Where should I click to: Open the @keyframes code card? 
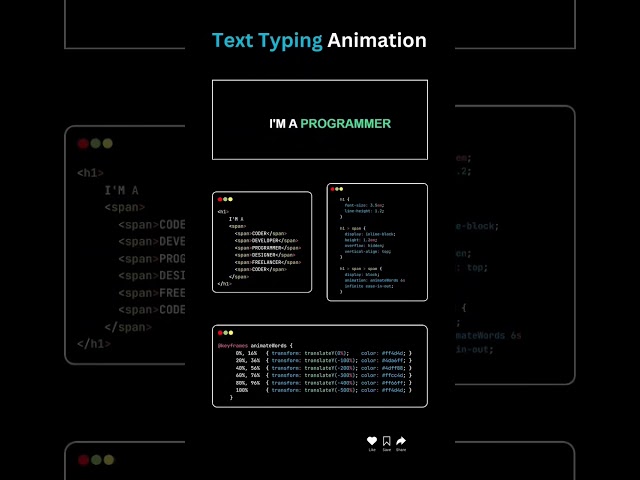click(320, 366)
